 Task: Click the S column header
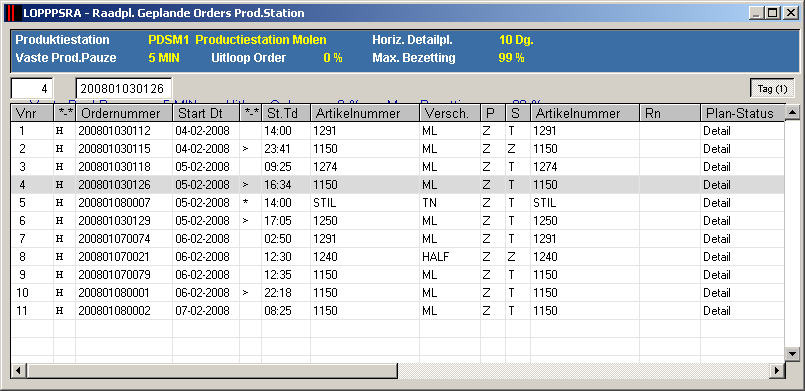click(518, 113)
